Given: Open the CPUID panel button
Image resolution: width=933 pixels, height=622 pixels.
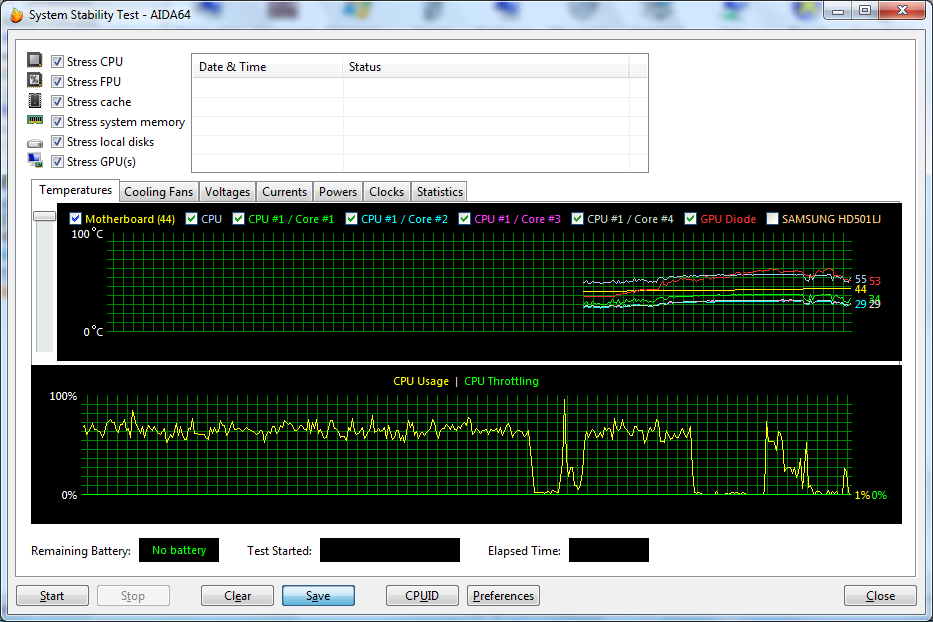Looking at the screenshot, I should coord(422,596).
